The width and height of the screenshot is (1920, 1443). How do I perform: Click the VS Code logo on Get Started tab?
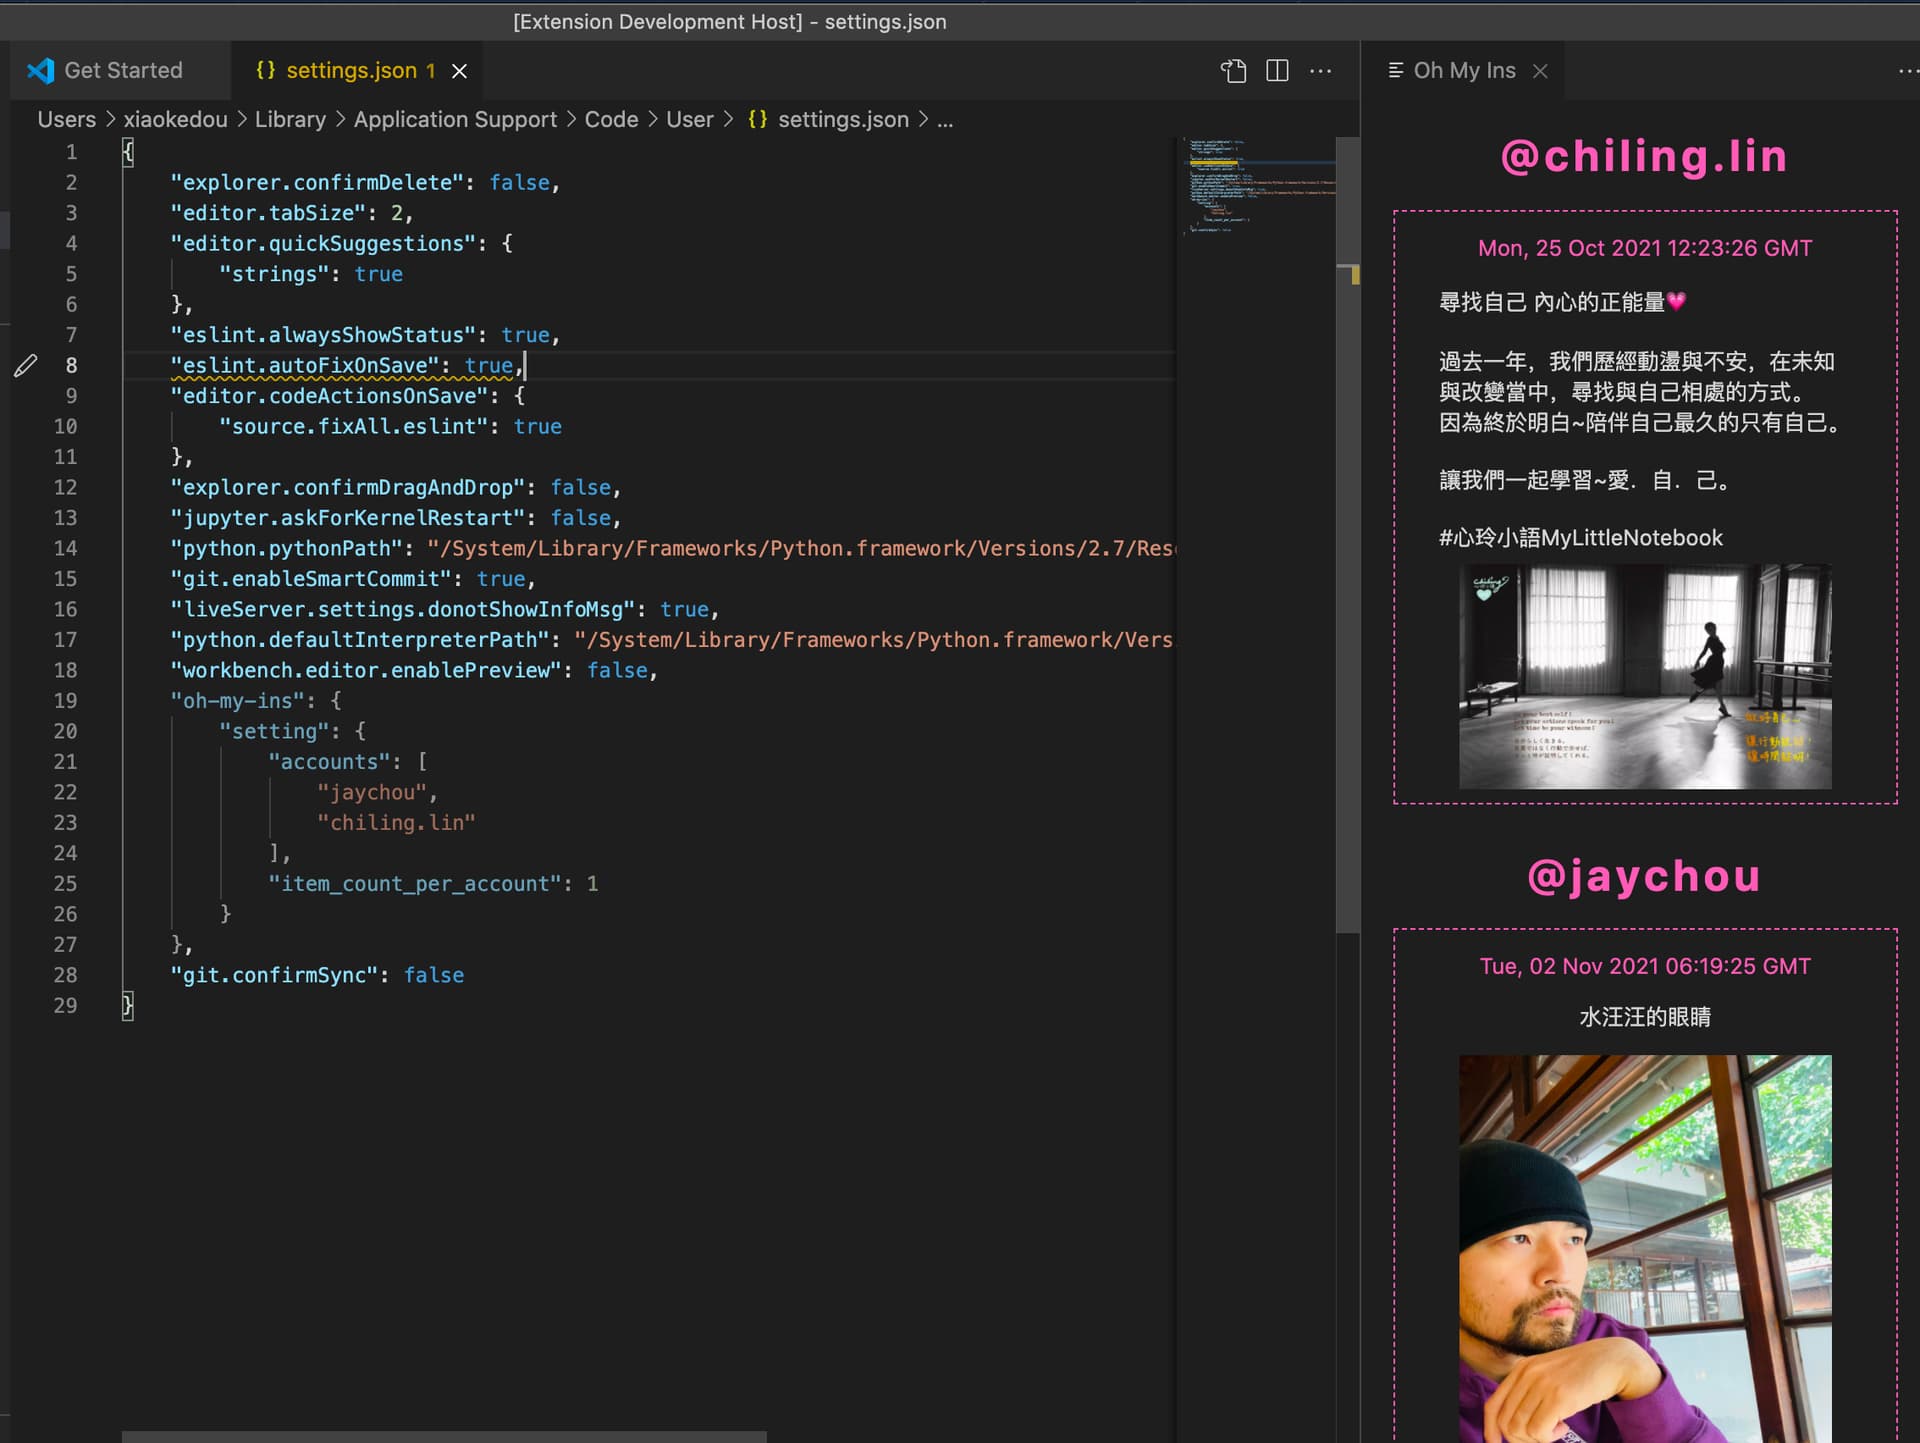41,71
